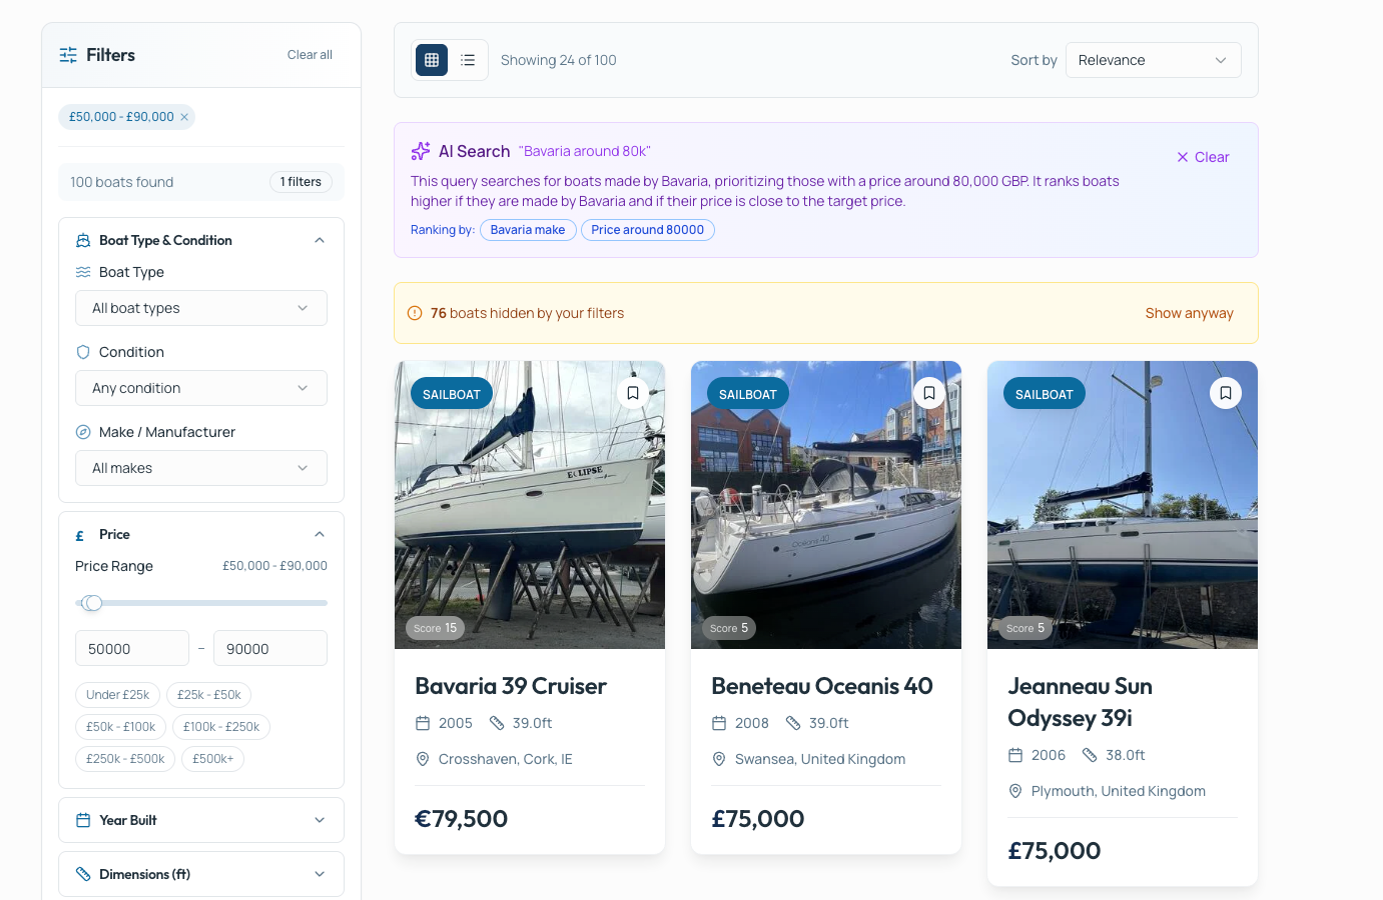1383x900 pixels.
Task: Bookmark the Bavaria 39 Cruiser listing
Action: [633, 393]
